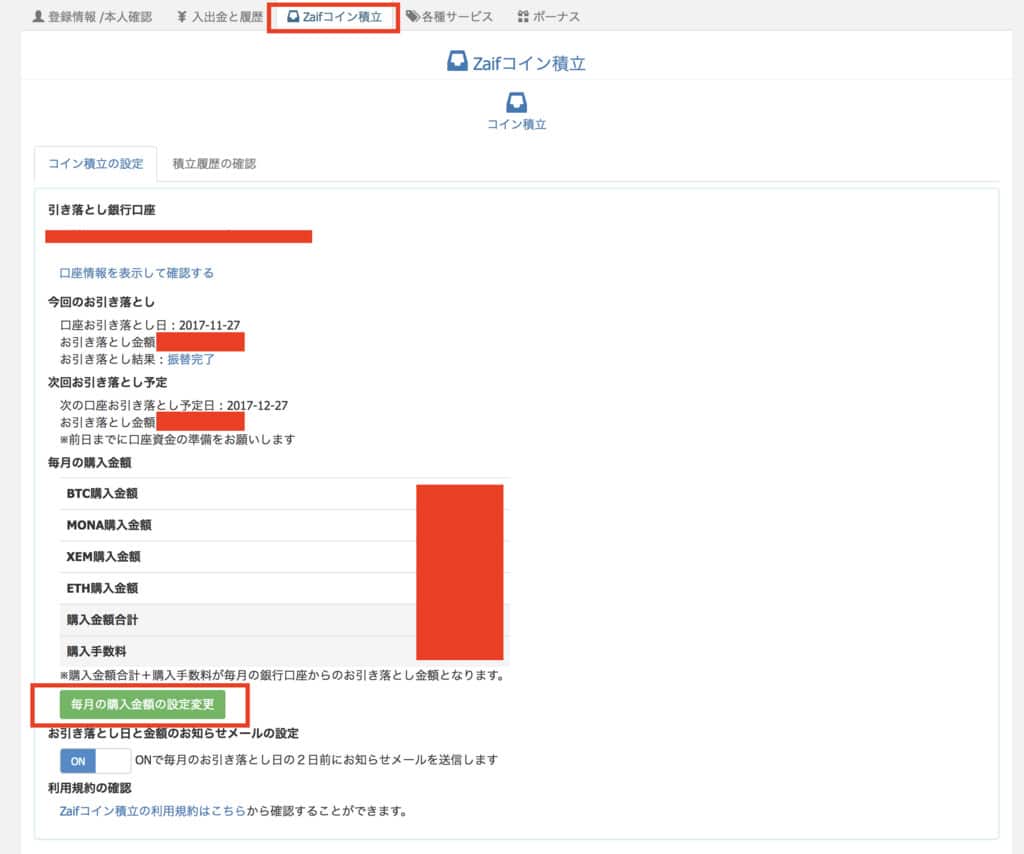This screenshot has width=1024, height=854.
Task: Click the 2017-12-27 next withdrawal date text
Action: 257,405
